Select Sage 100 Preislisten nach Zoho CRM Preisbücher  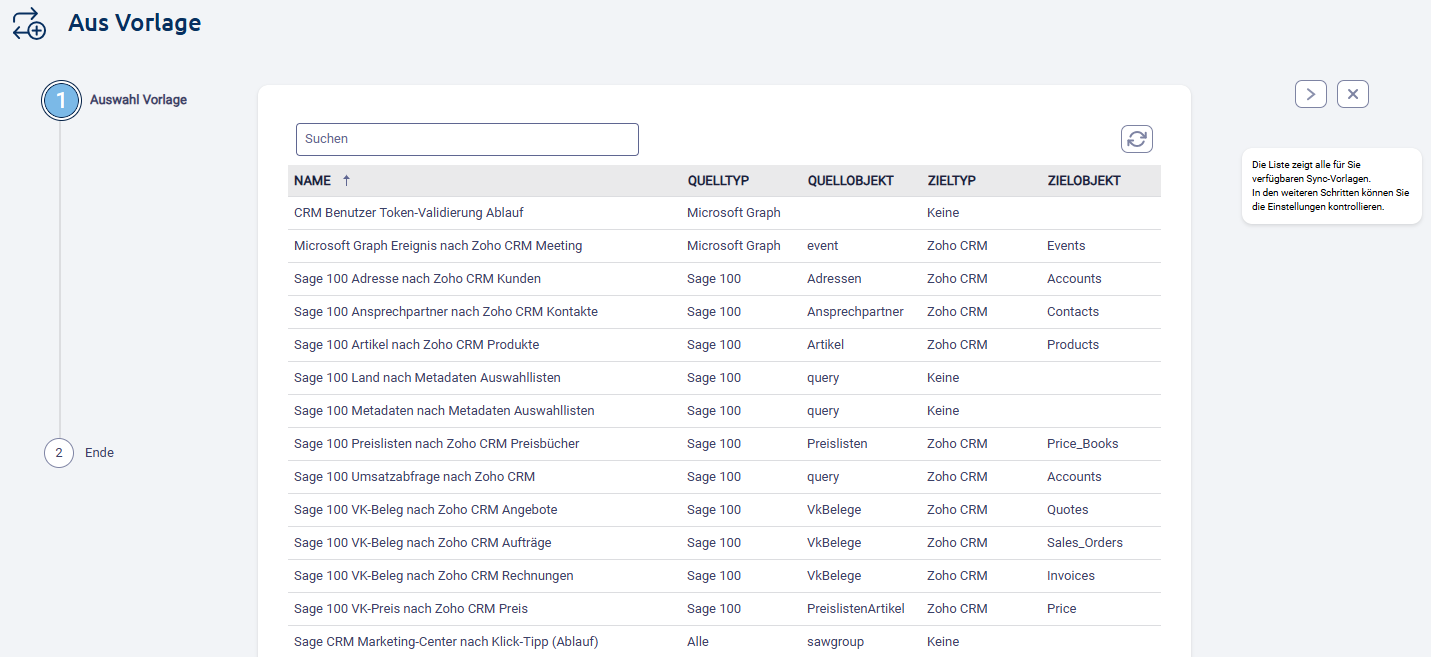(x=436, y=444)
